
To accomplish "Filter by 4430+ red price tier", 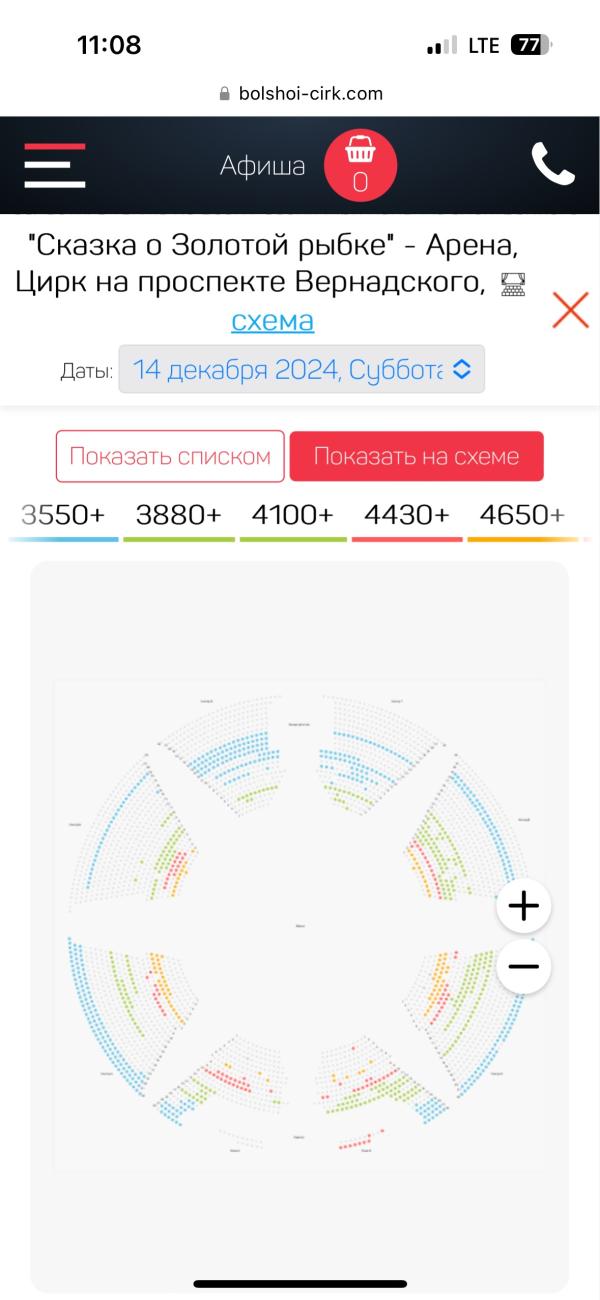I will point(407,516).
